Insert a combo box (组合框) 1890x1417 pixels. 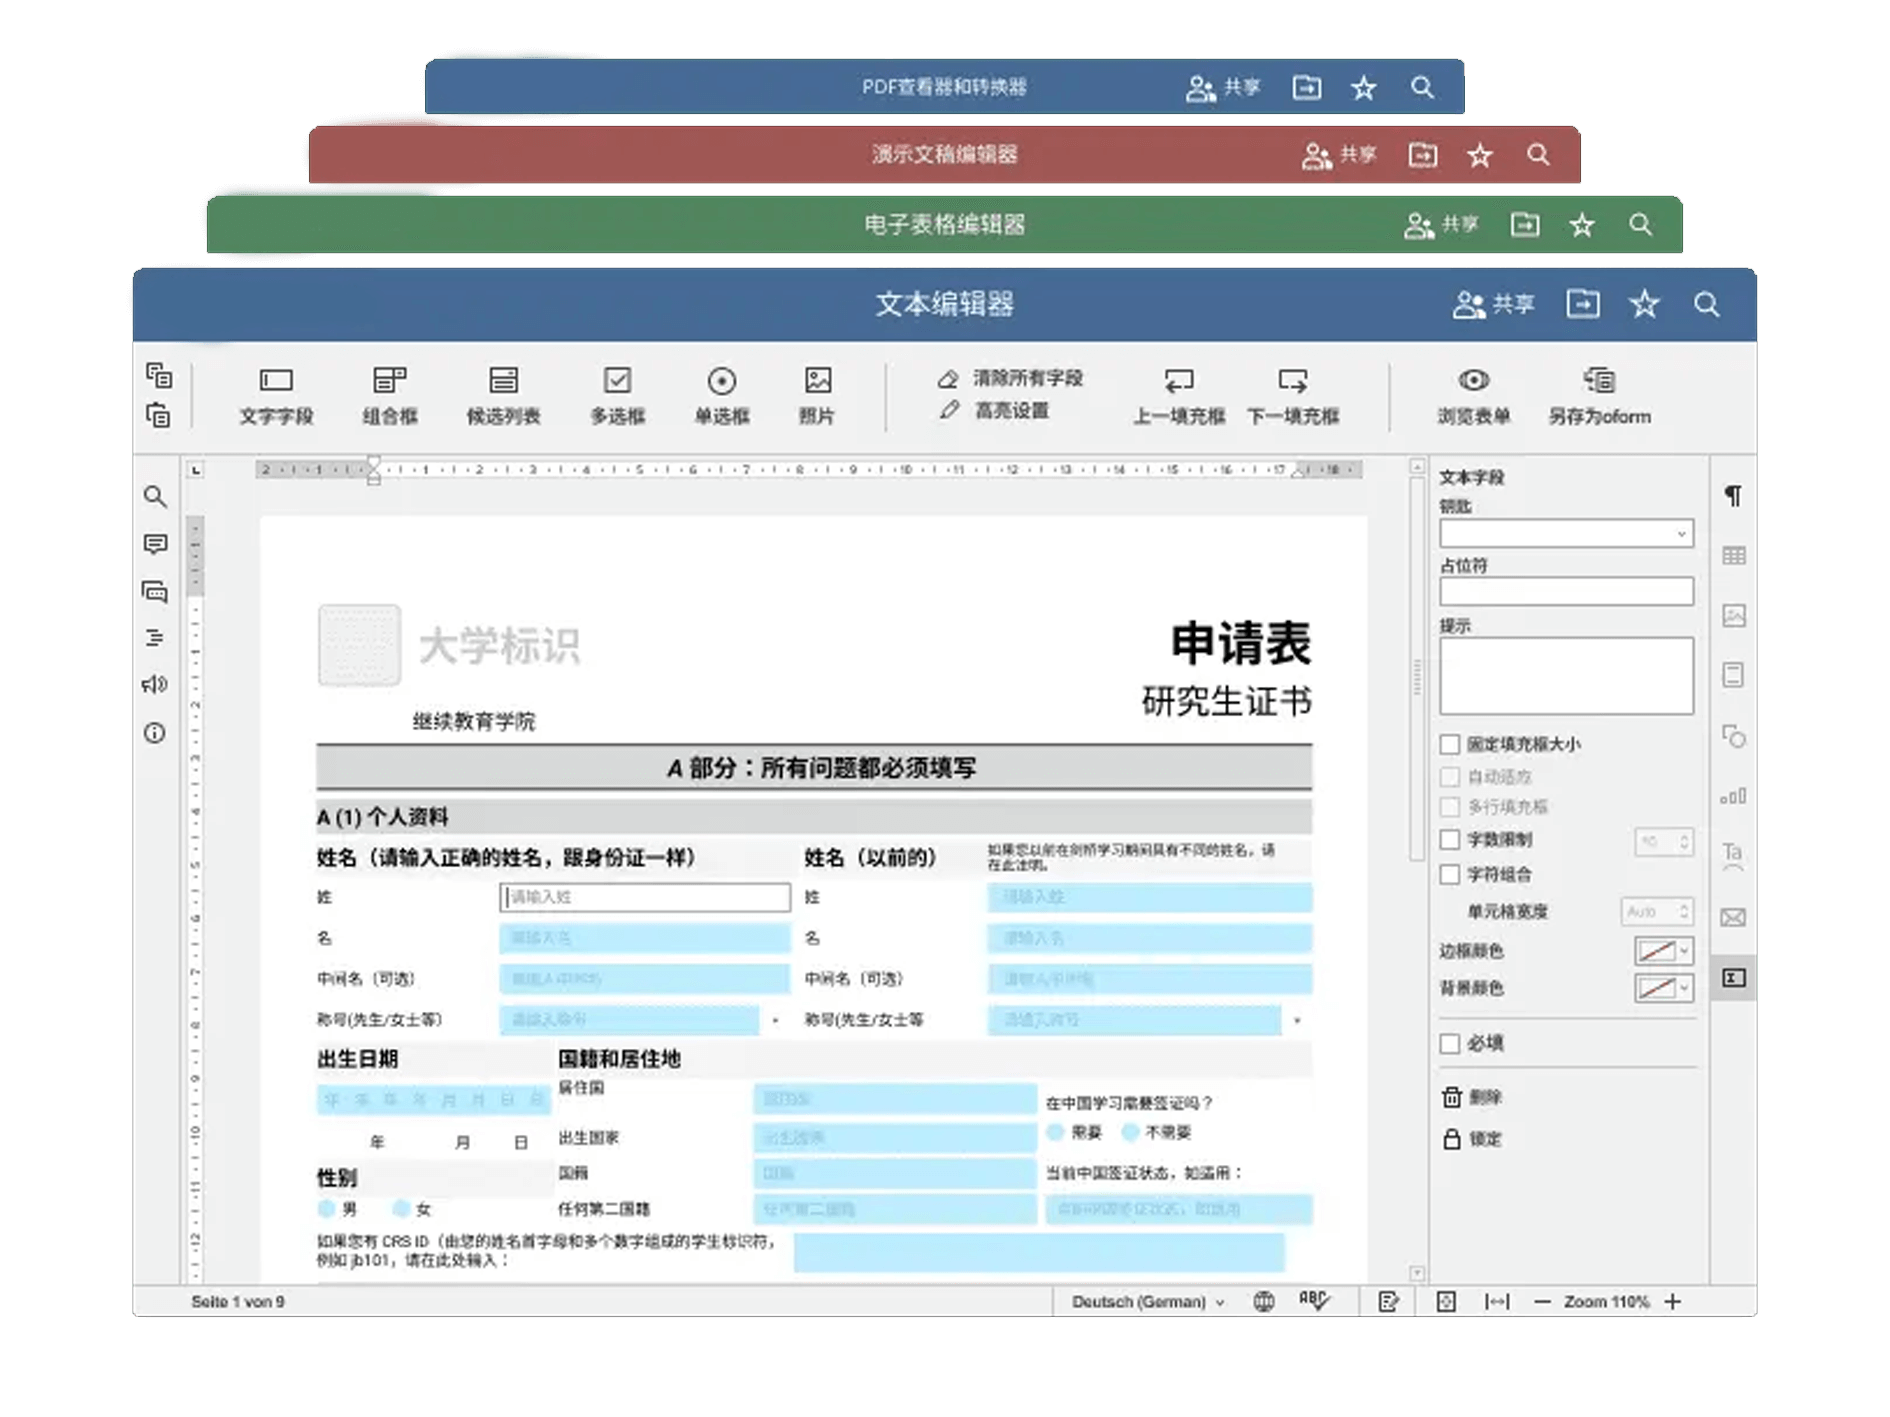(x=389, y=394)
